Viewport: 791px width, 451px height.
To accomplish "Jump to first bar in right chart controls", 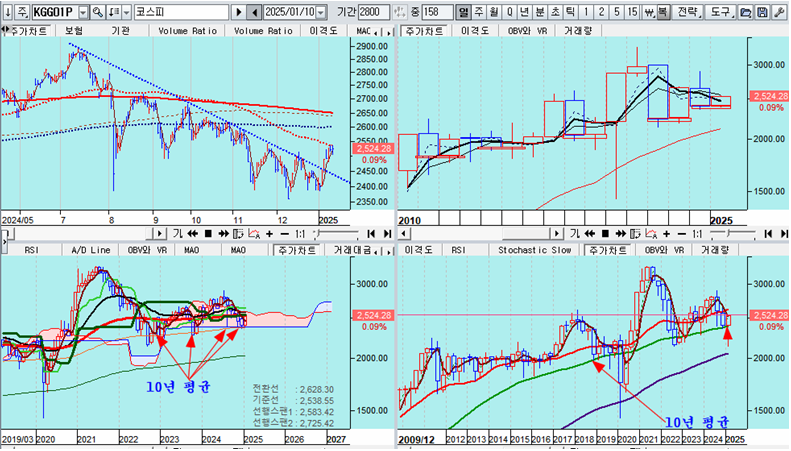I will pyautogui.click(x=768, y=234).
